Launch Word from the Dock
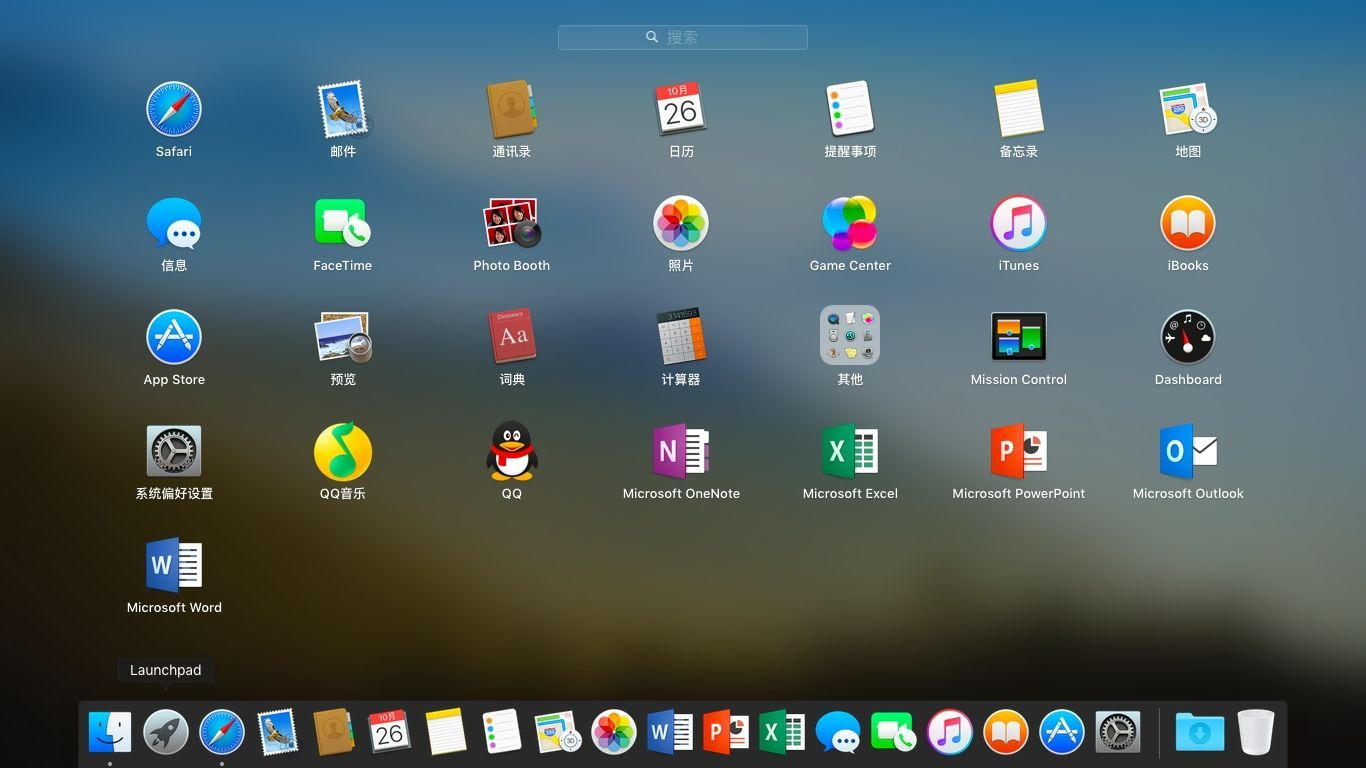The image size is (1366, 768). tap(670, 732)
